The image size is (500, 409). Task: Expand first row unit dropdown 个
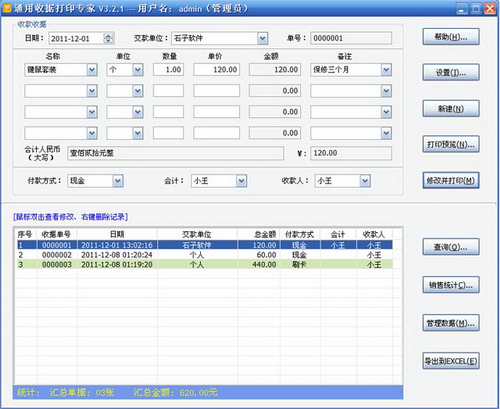[138, 70]
